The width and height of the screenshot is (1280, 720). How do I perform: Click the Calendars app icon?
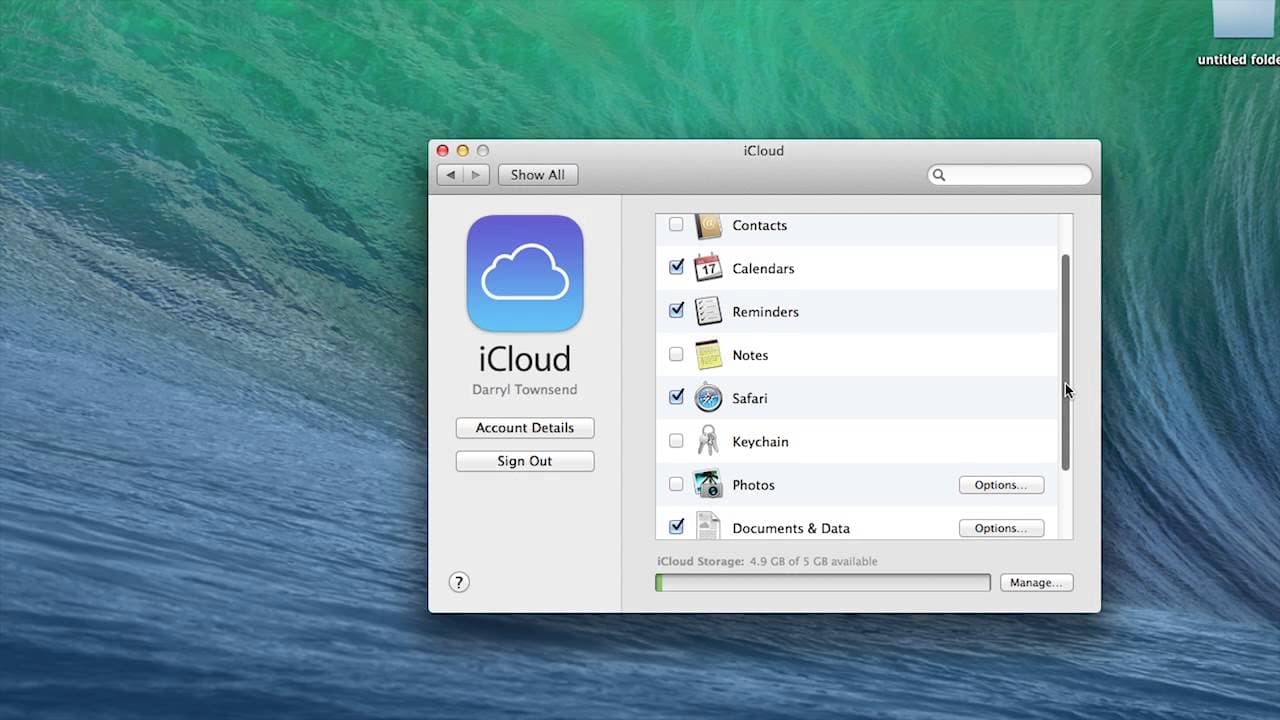tap(708, 268)
